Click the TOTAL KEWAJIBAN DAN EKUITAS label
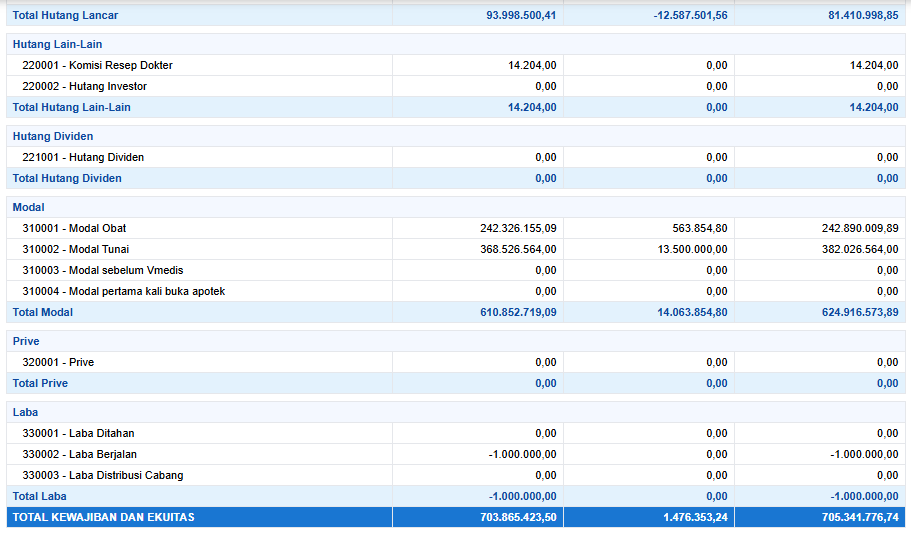This screenshot has height=534, width=911. [103, 517]
